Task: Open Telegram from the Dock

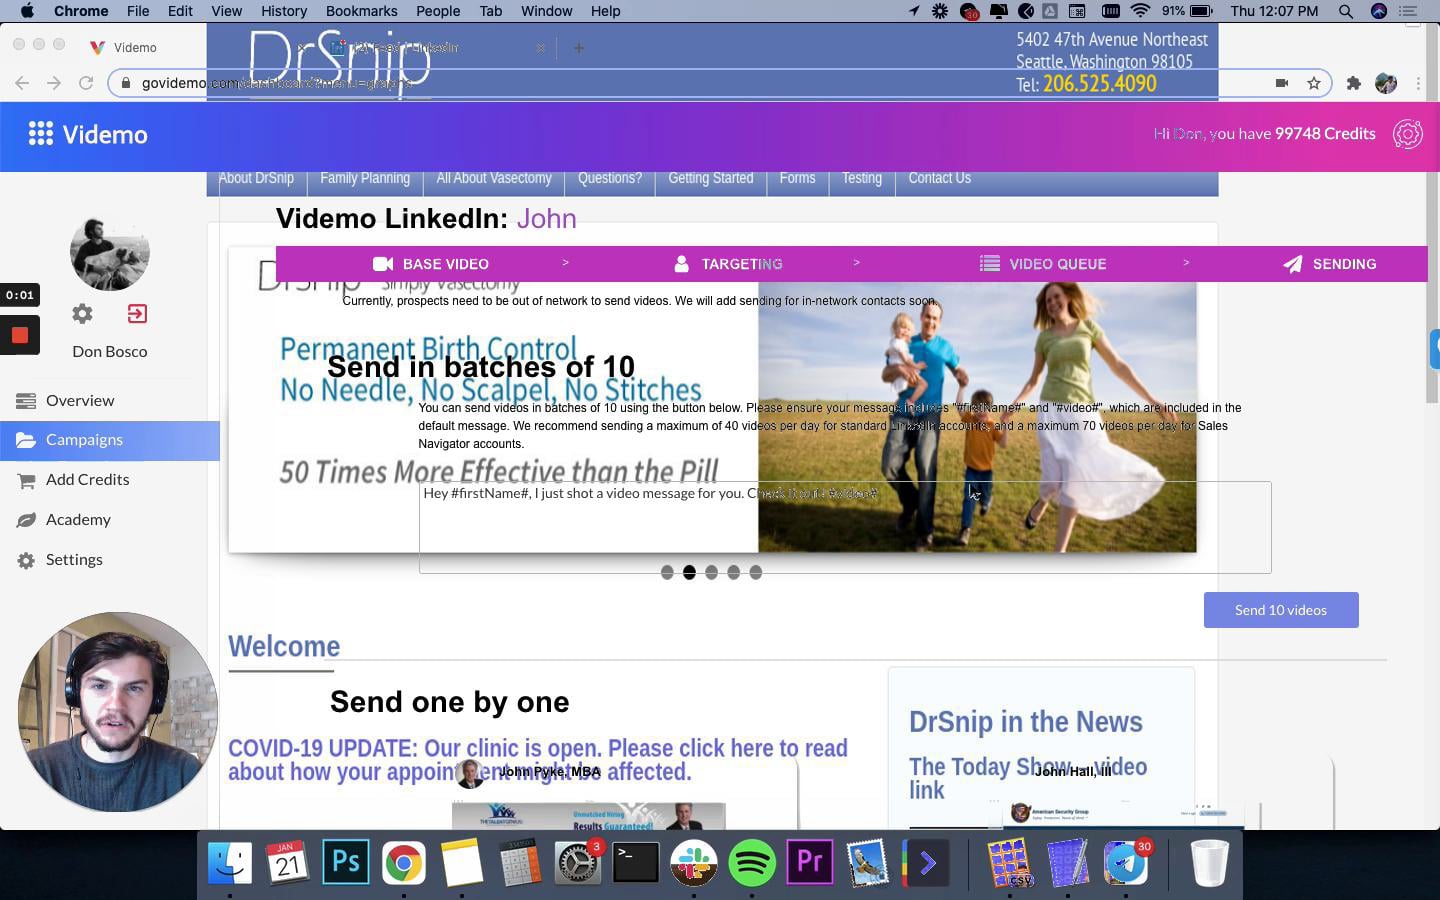Action: [x=1126, y=862]
